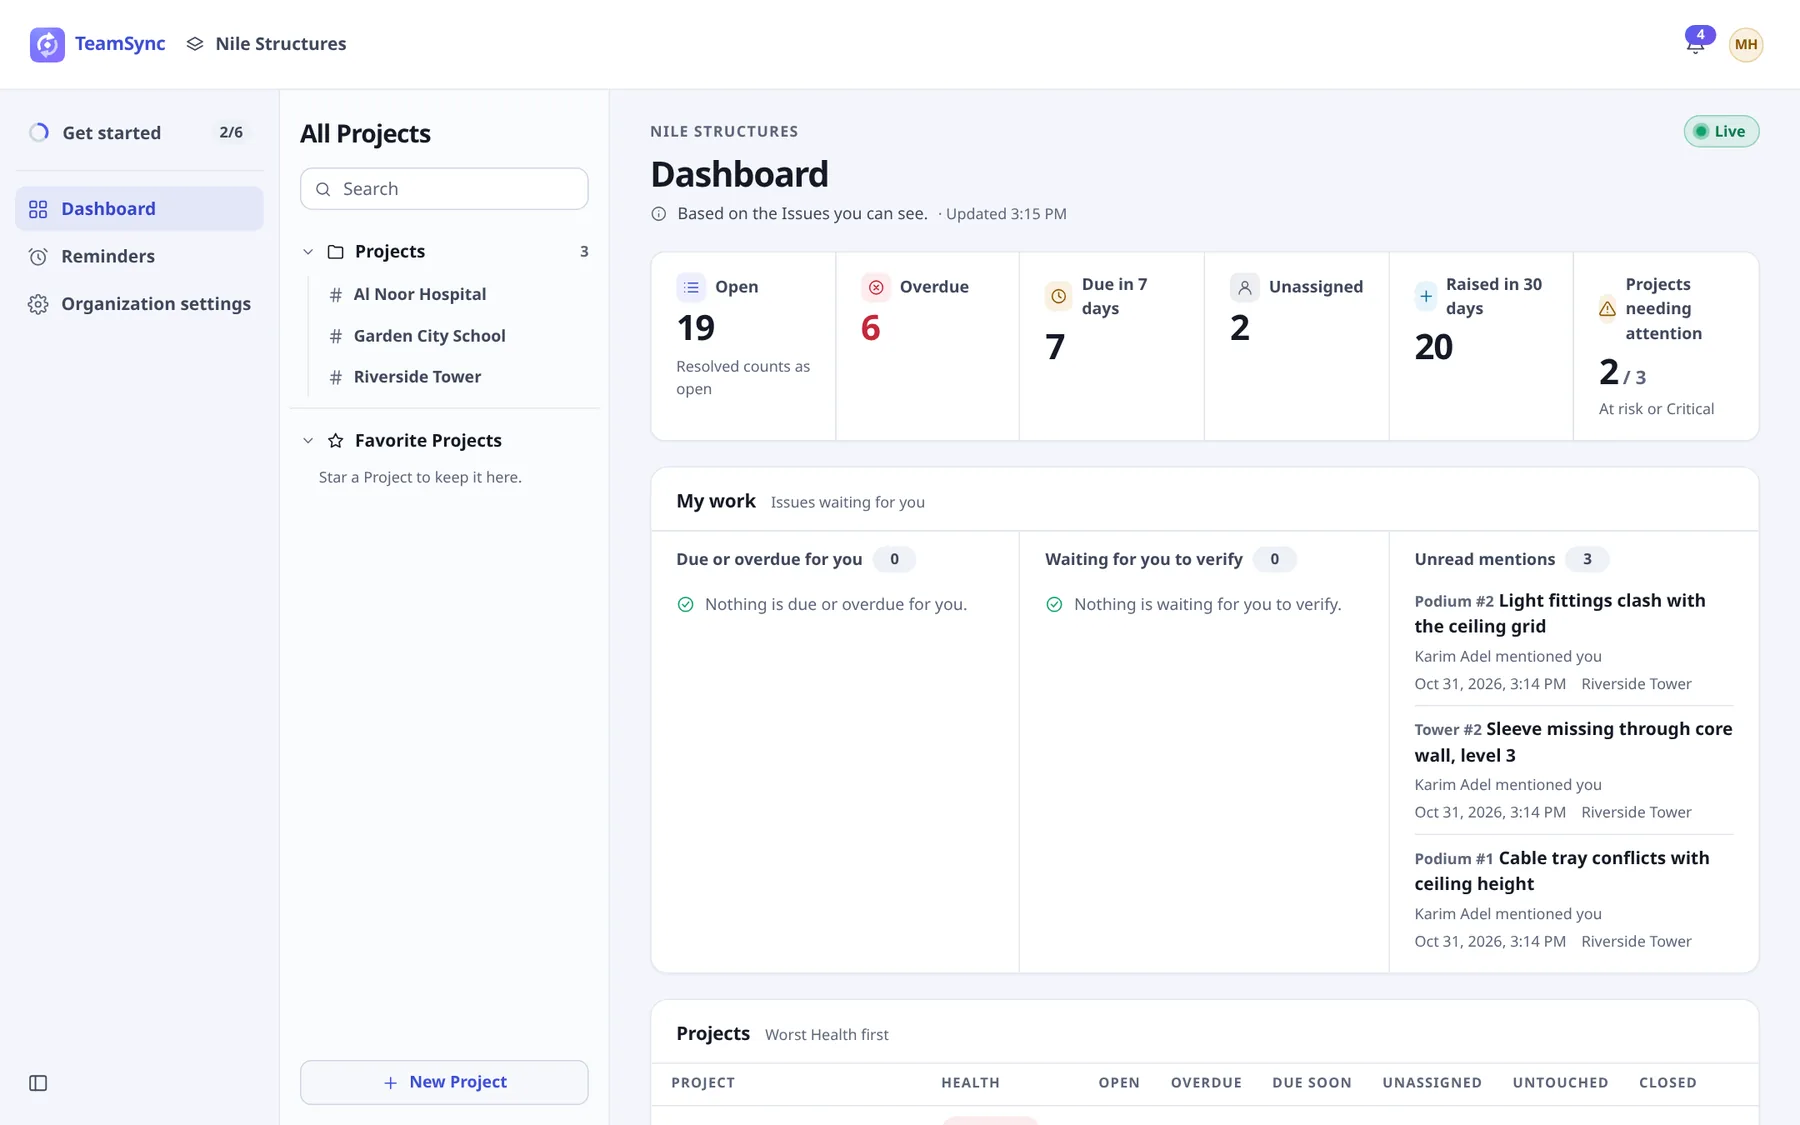1800x1125 pixels.
Task: Open the Unassigned count 2
Action: coord(1240,328)
